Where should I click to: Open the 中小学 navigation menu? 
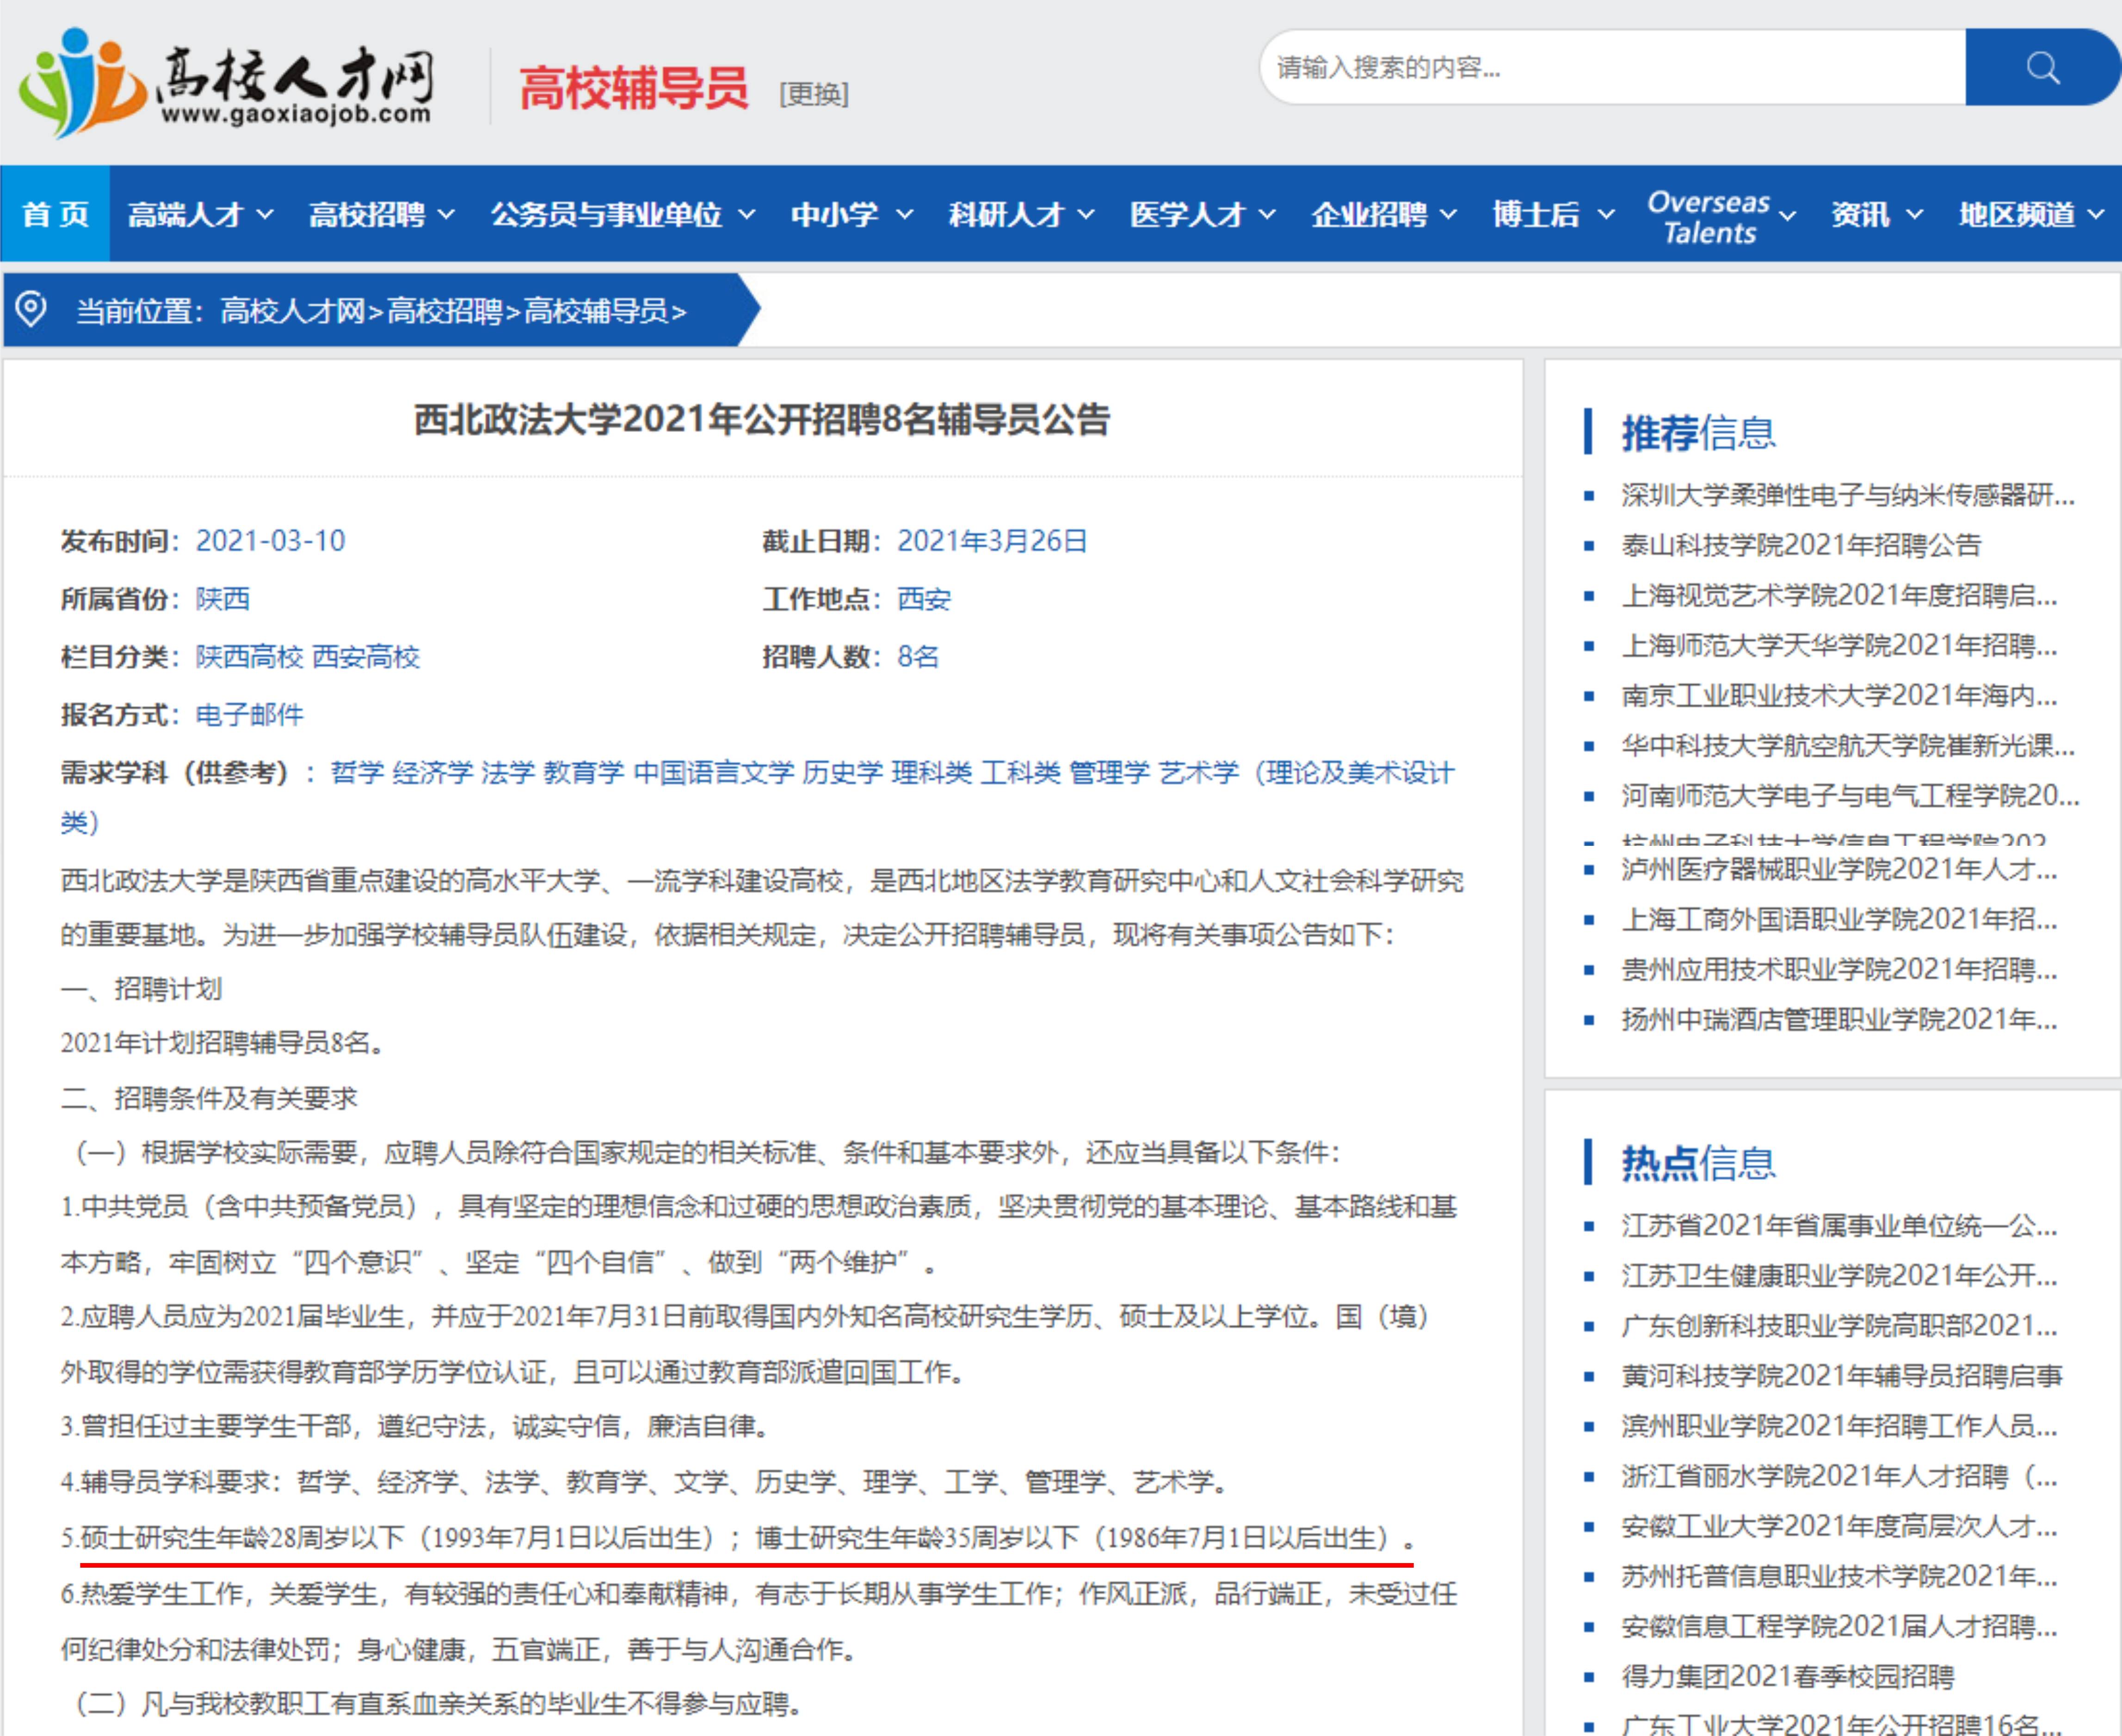point(851,214)
